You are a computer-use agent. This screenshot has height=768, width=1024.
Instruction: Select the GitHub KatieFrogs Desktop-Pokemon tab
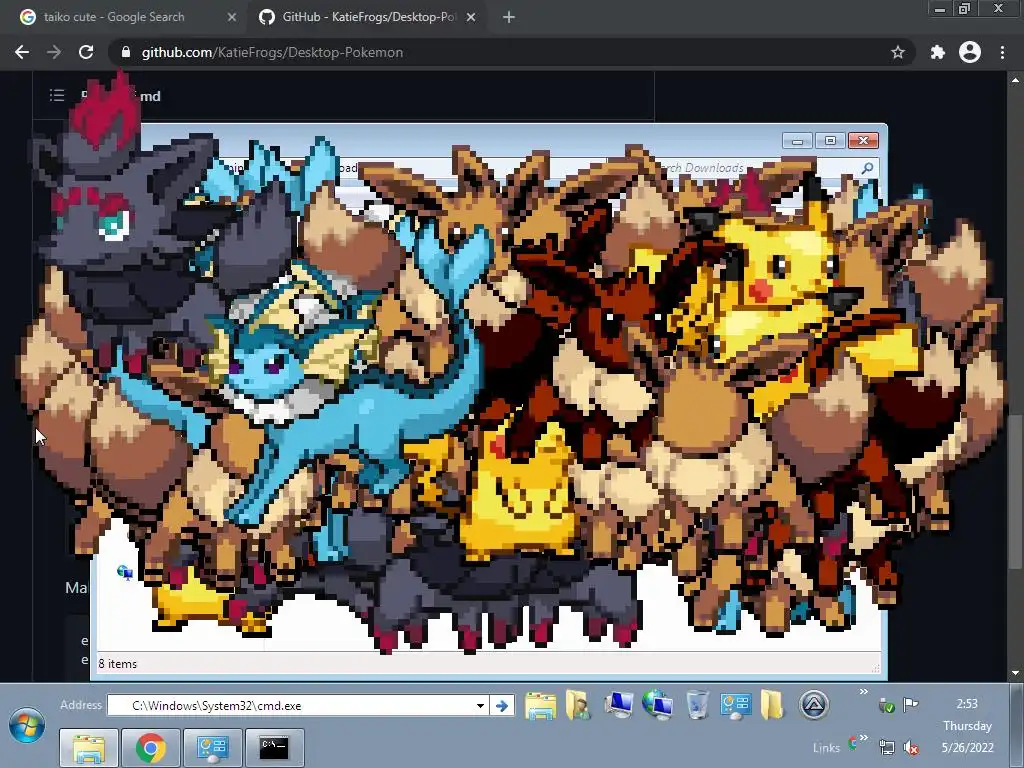point(368,17)
